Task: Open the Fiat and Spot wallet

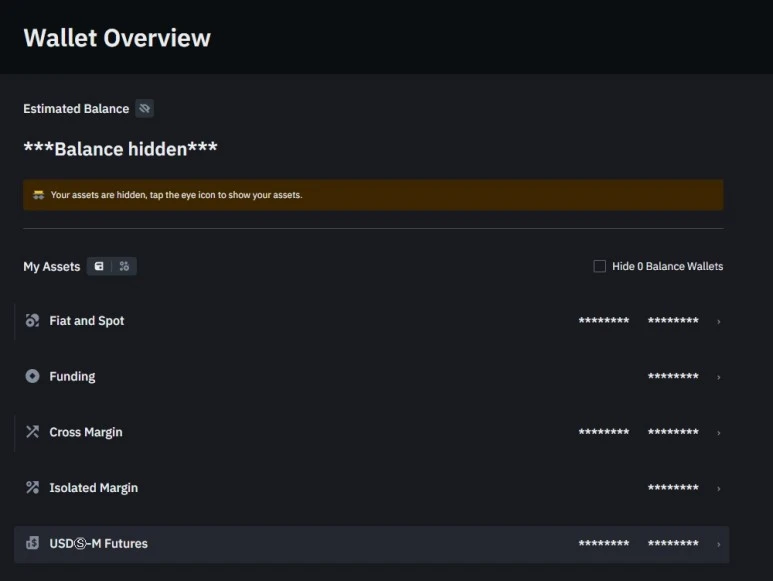Action: (372, 321)
